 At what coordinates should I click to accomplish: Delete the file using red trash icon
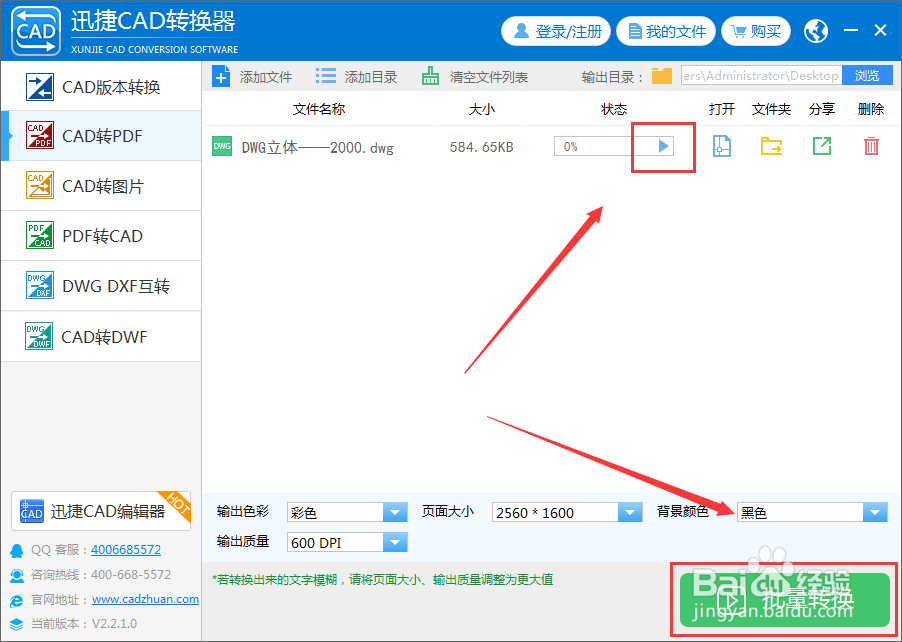869,146
